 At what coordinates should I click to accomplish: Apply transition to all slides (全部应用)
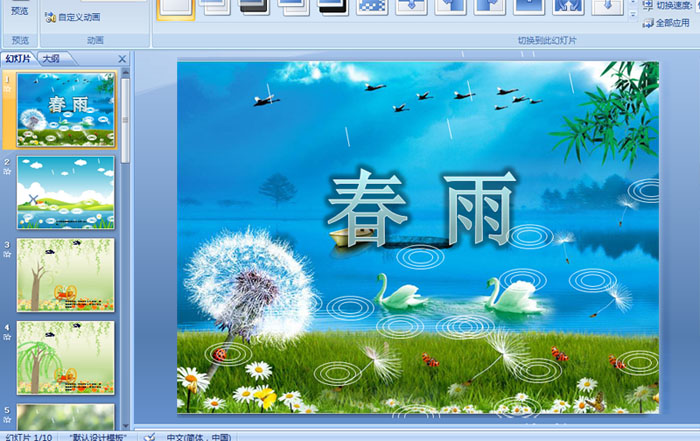(x=666, y=23)
